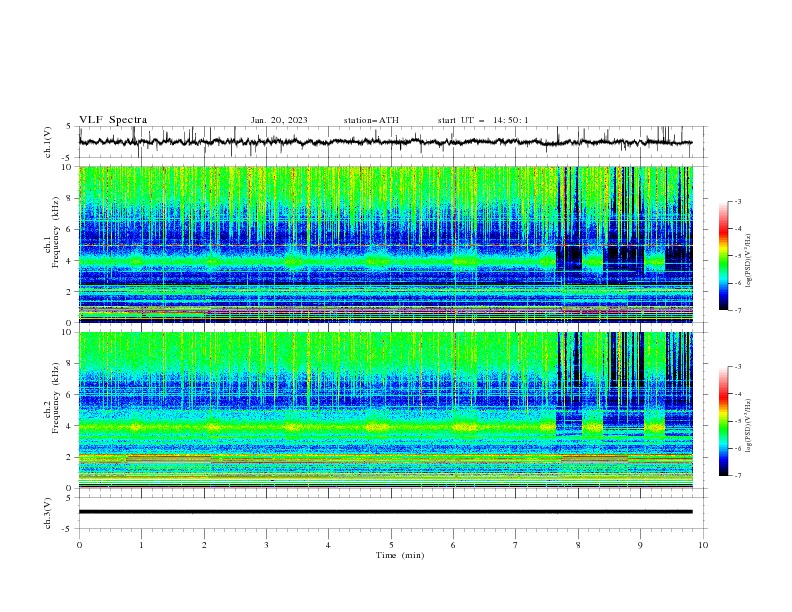Click time axis tick label "4"
Image resolution: width=792 pixels, height=612 pixels.
(328, 545)
